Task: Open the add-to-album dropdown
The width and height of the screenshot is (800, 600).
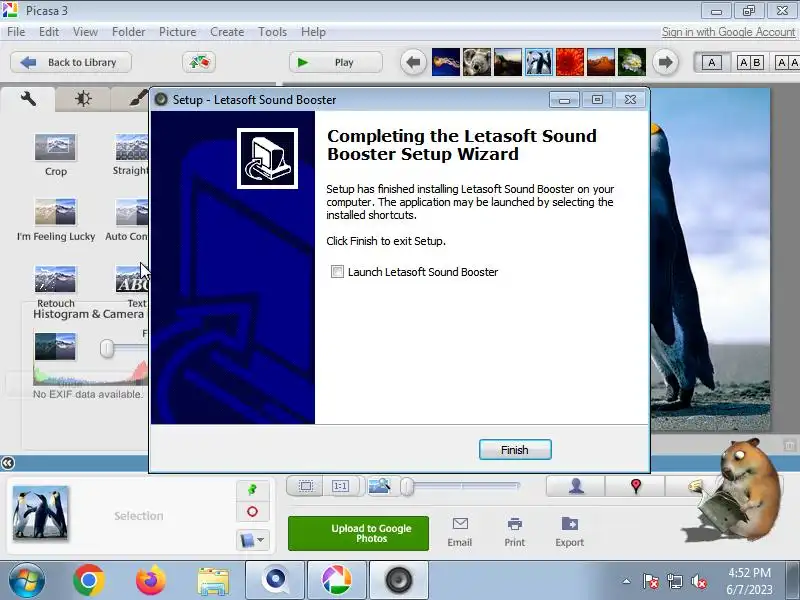Action: coord(253,540)
